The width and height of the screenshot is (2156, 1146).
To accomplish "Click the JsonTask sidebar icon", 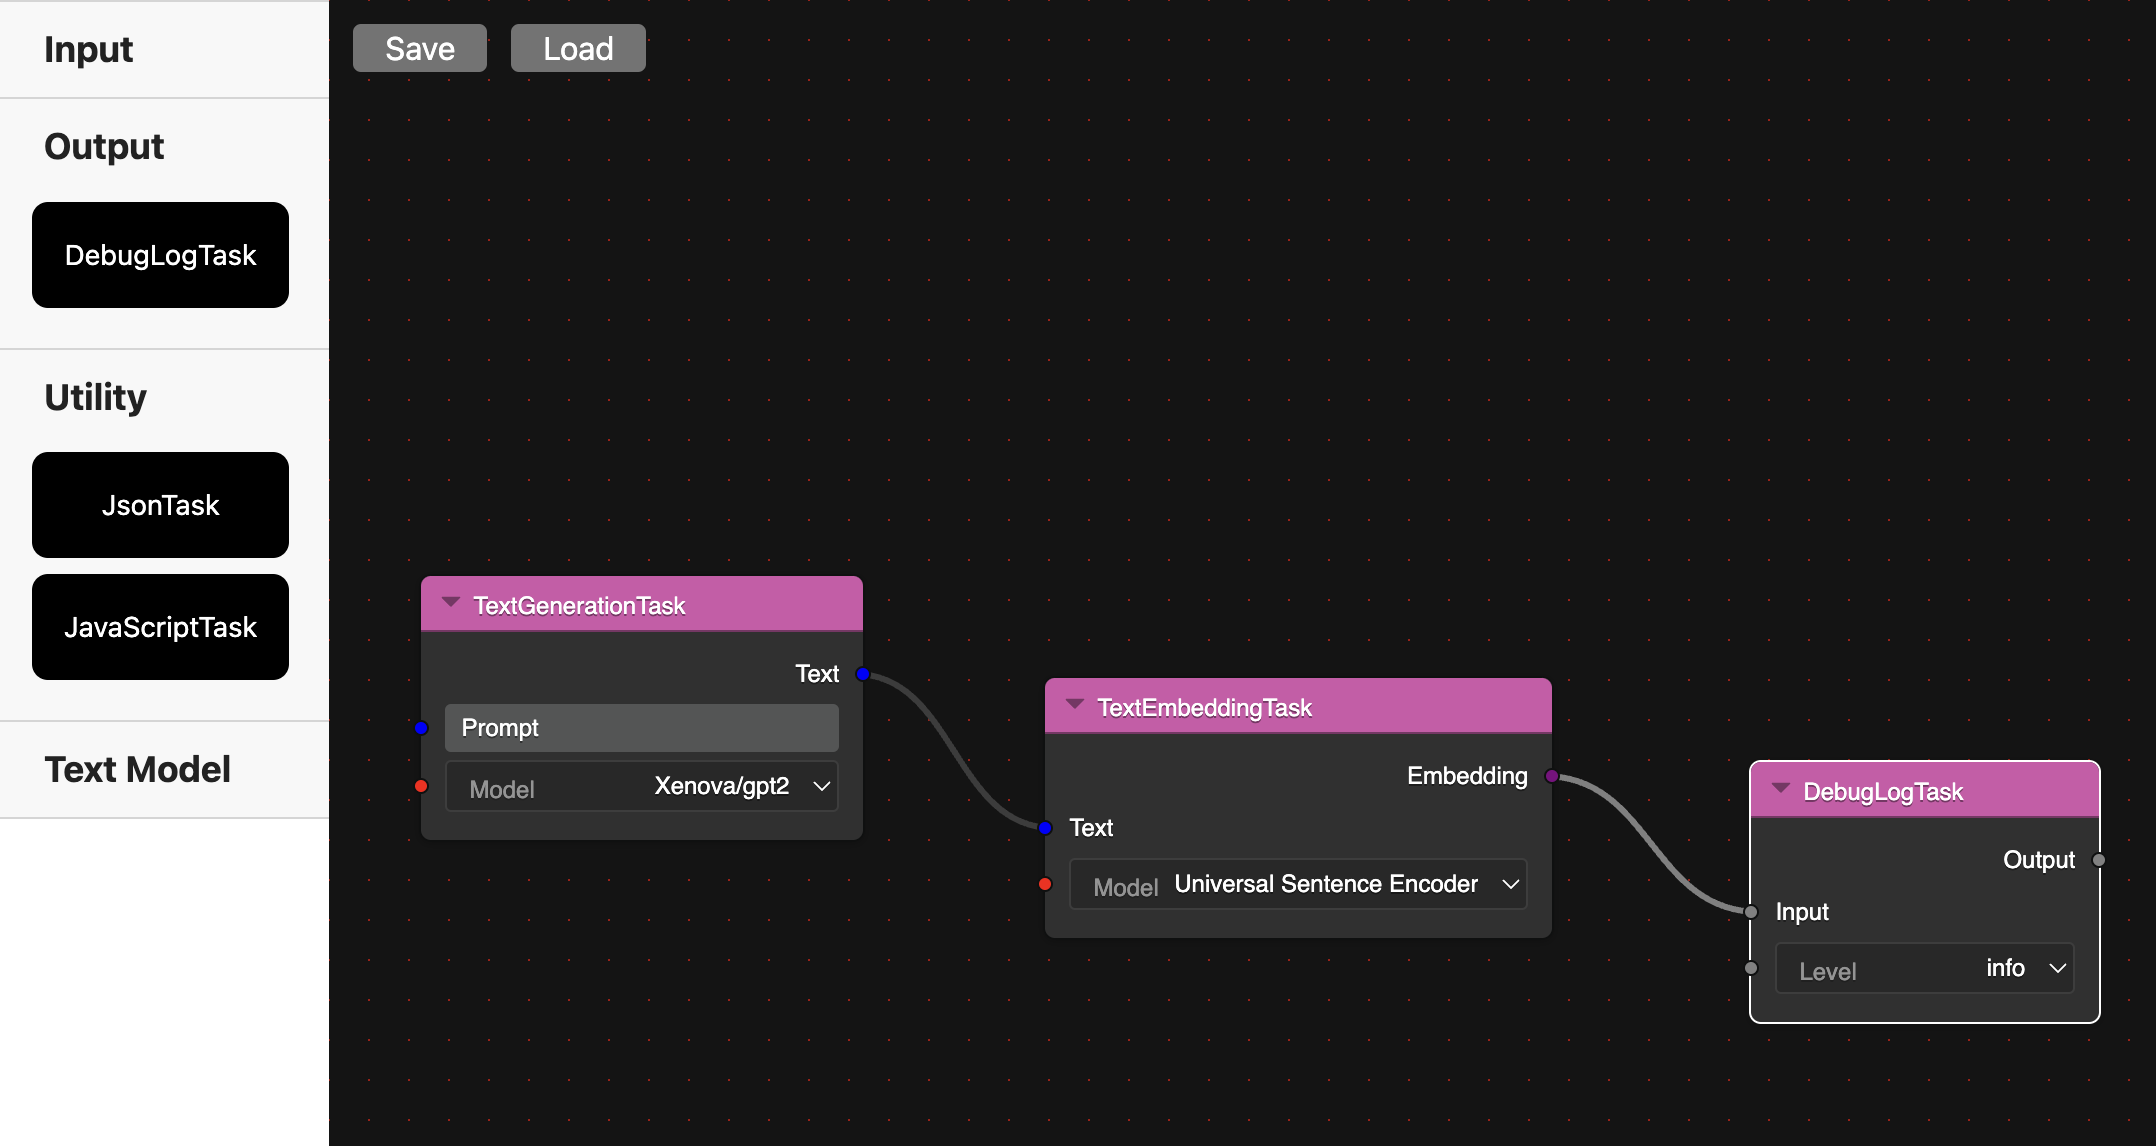I will (160, 503).
